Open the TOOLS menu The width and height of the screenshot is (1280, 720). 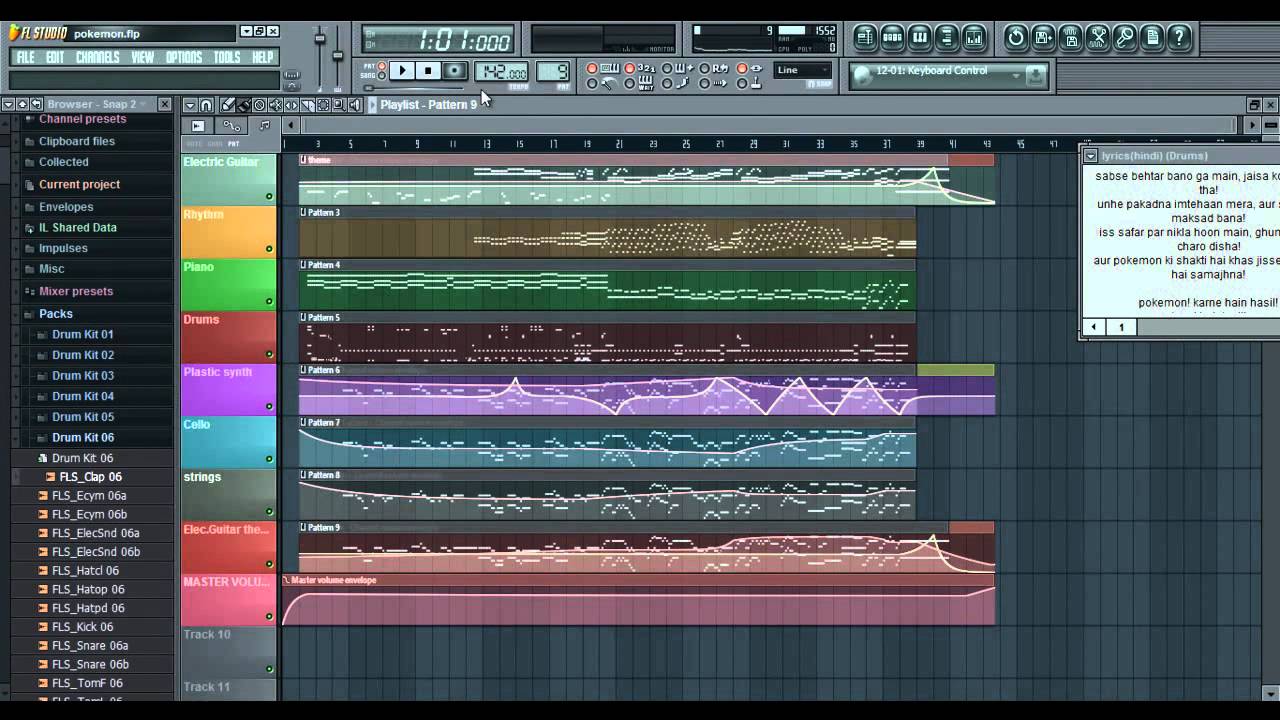click(227, 58)
